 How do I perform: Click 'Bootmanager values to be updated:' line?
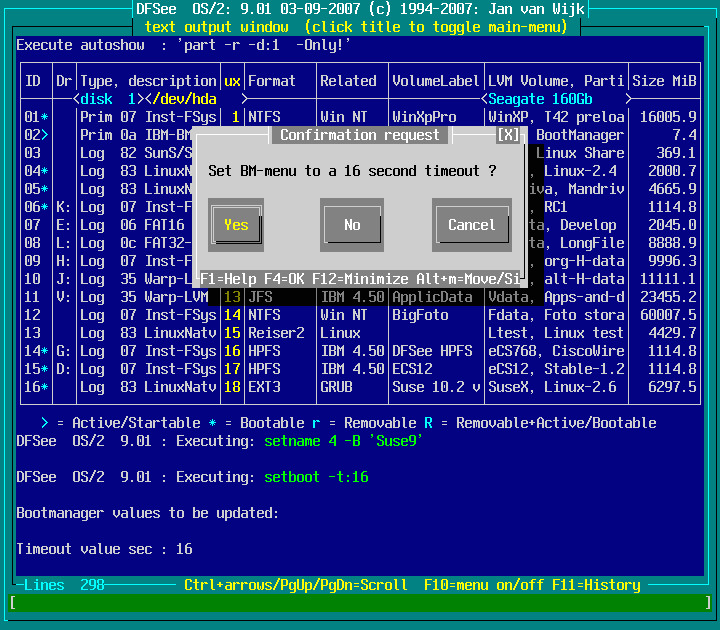(148, 513)
